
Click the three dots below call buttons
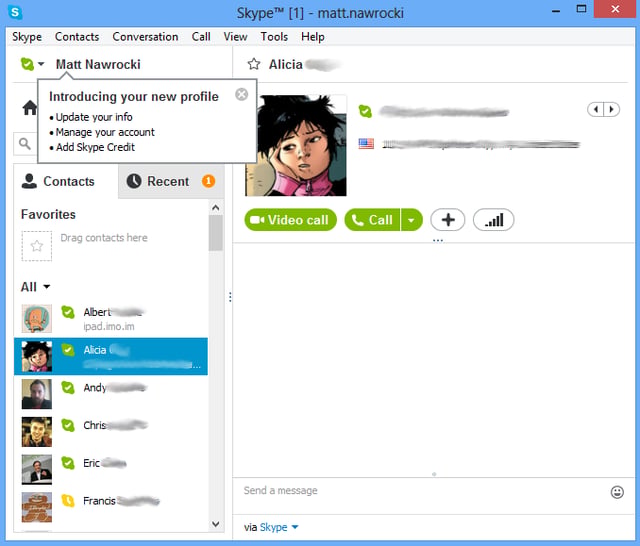coord(438,240)
